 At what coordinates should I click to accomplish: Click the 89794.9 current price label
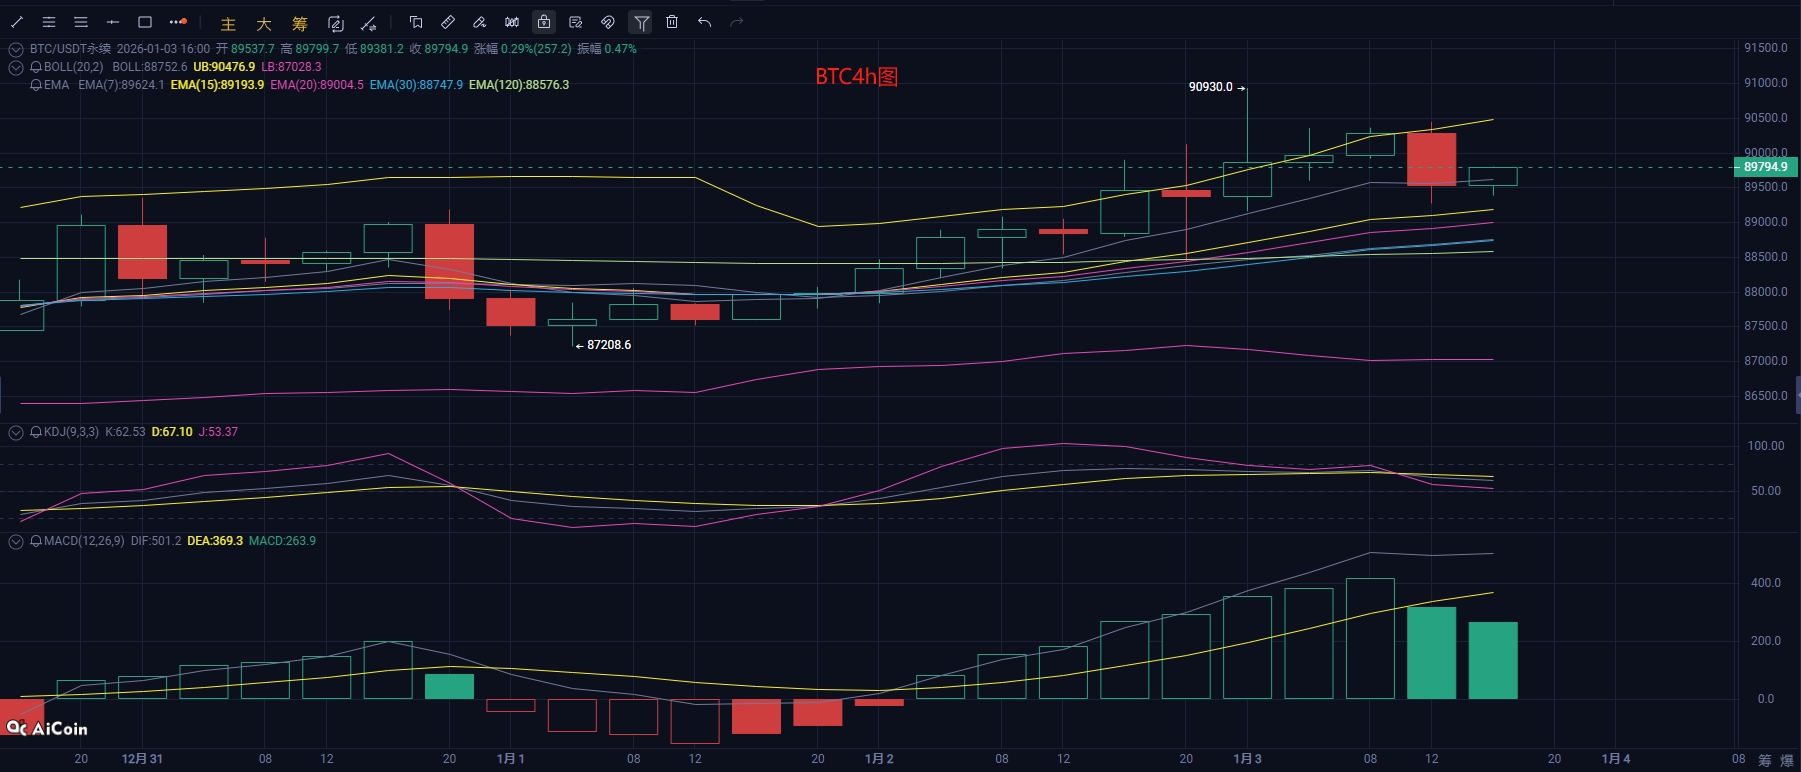[1765, 167]
